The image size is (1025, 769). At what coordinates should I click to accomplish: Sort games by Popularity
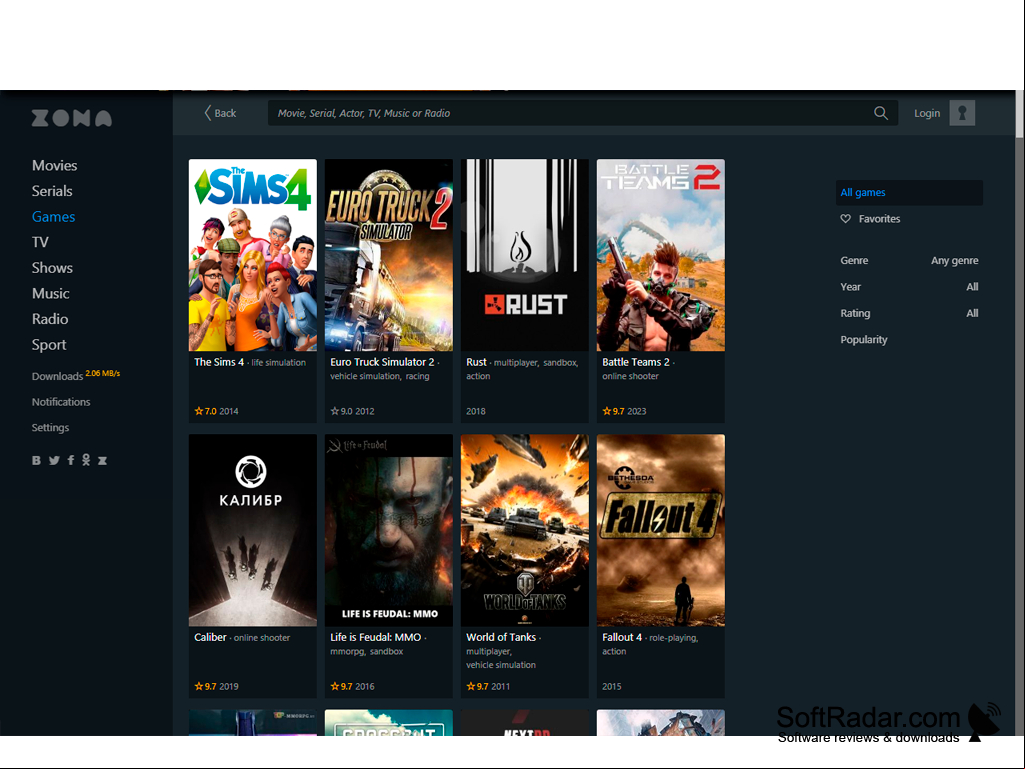864,339
